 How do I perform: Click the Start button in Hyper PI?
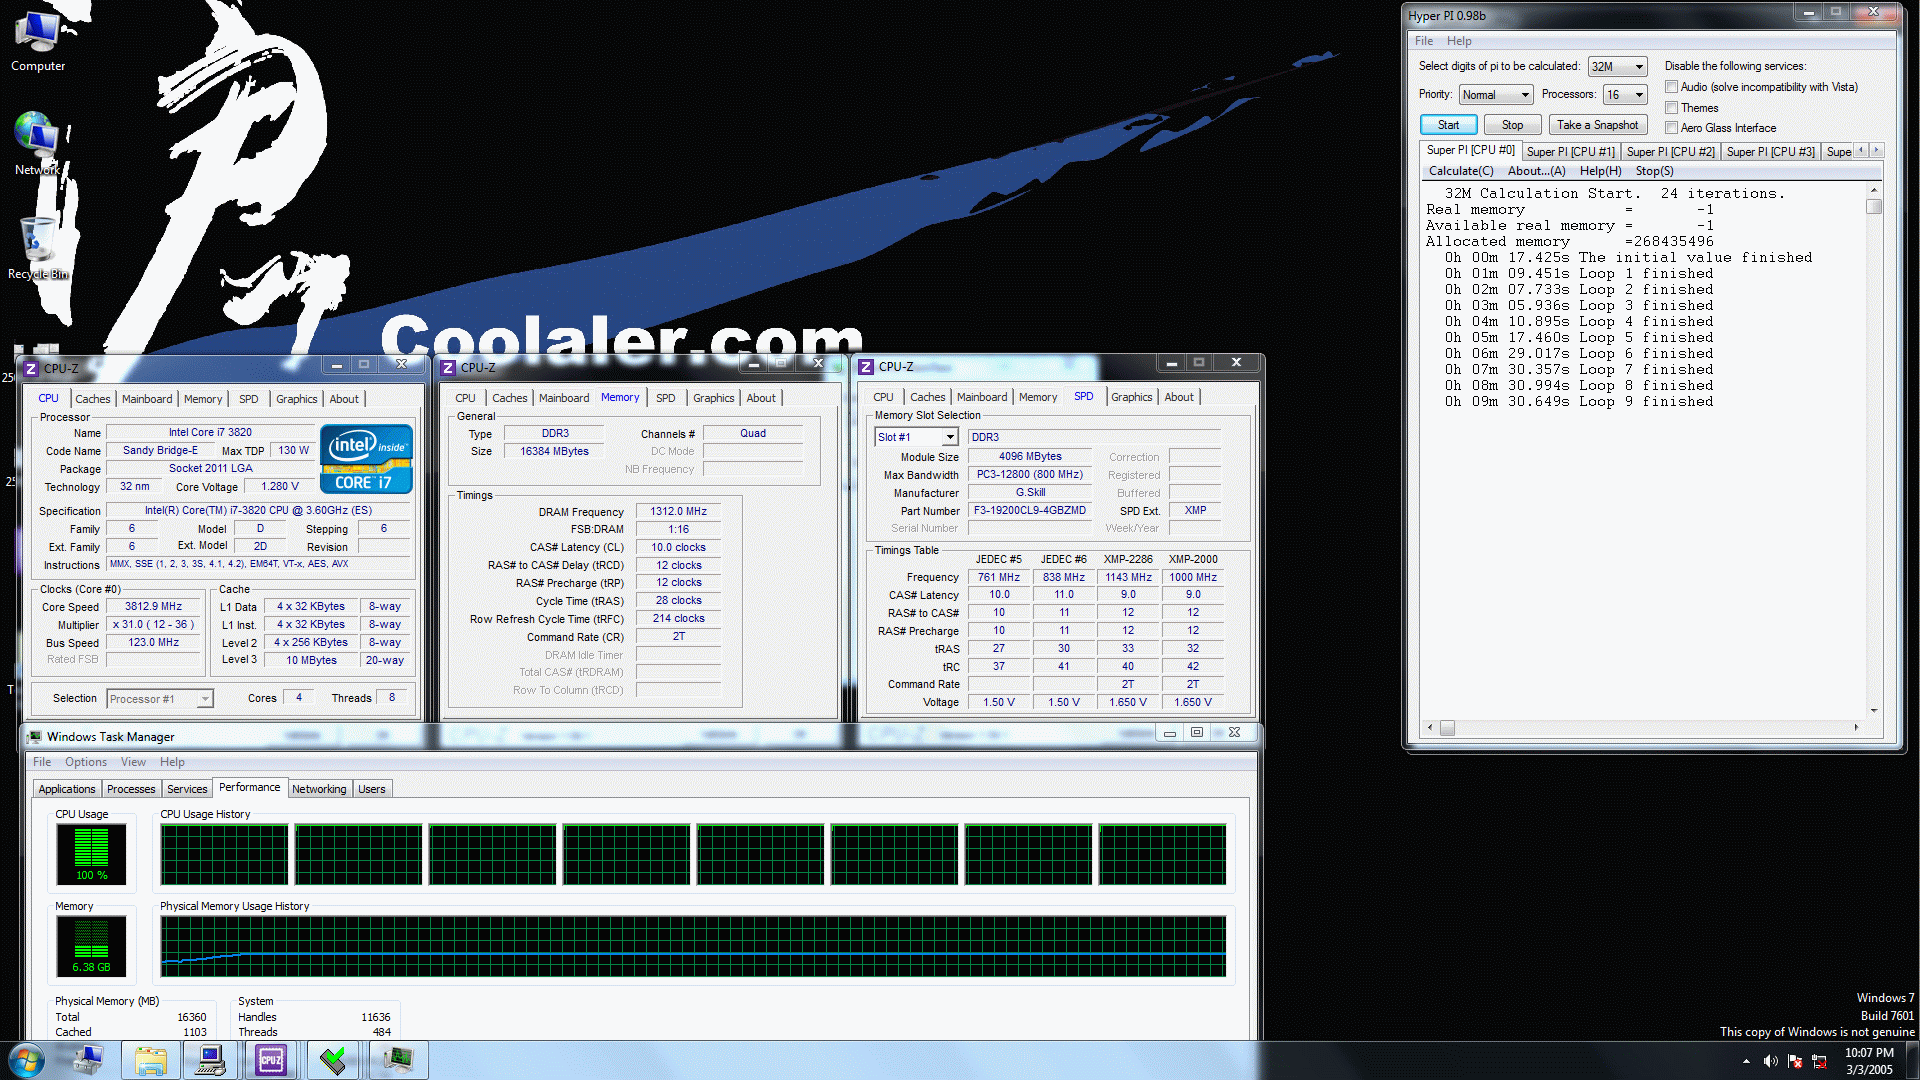tap(1448, 125)
